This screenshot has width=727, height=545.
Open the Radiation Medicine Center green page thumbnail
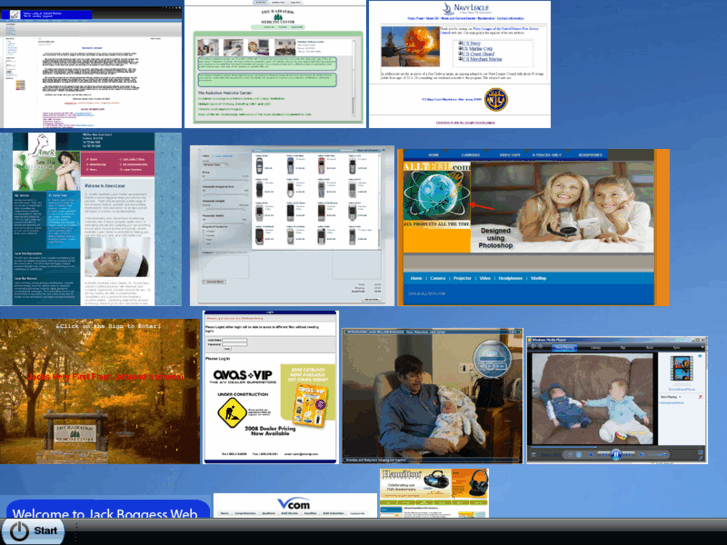tap(275, 64)
